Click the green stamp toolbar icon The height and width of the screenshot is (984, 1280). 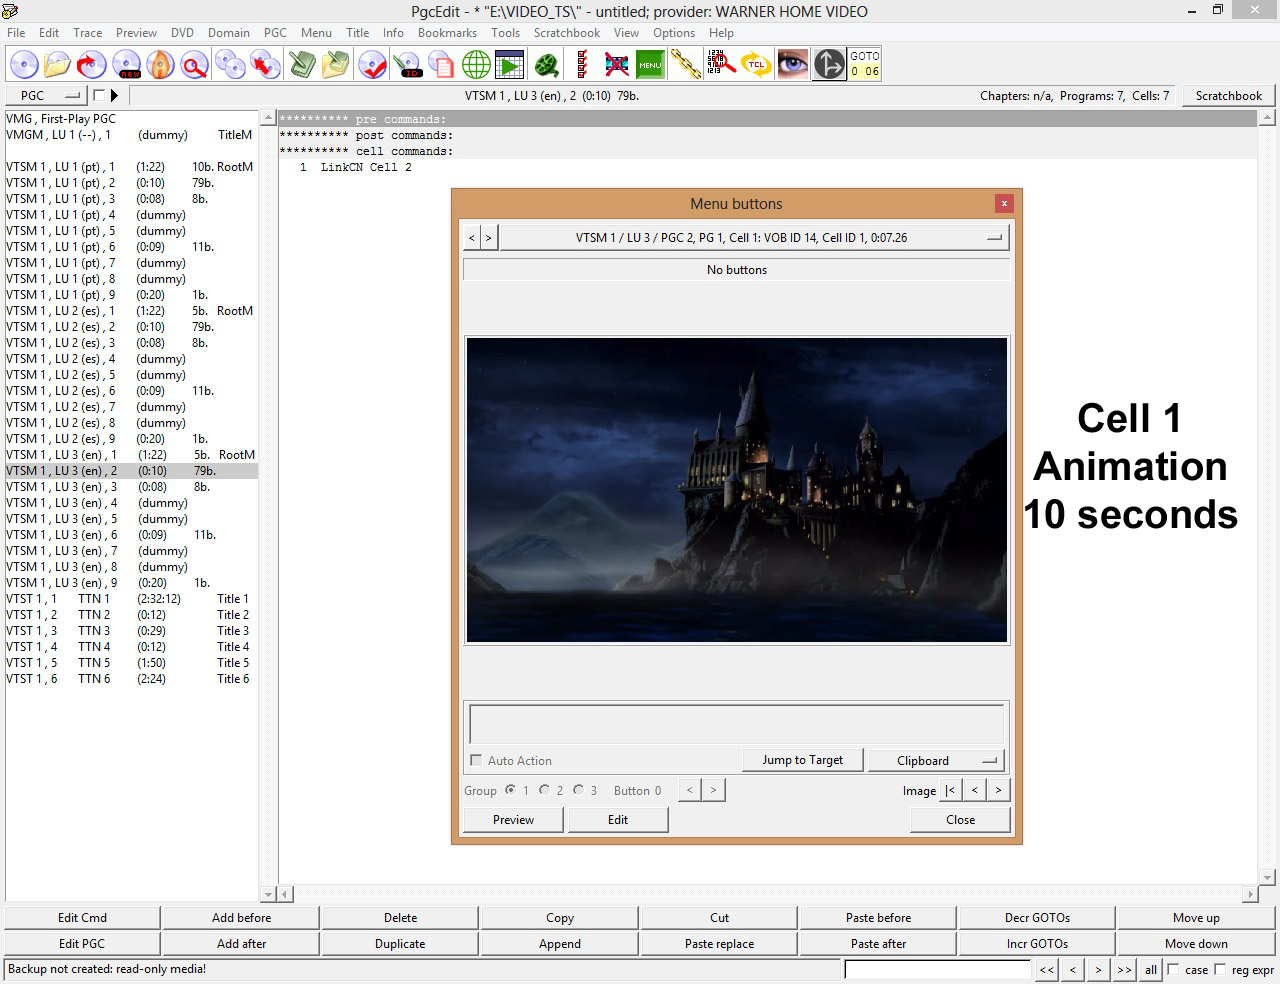tap(302, 65)
